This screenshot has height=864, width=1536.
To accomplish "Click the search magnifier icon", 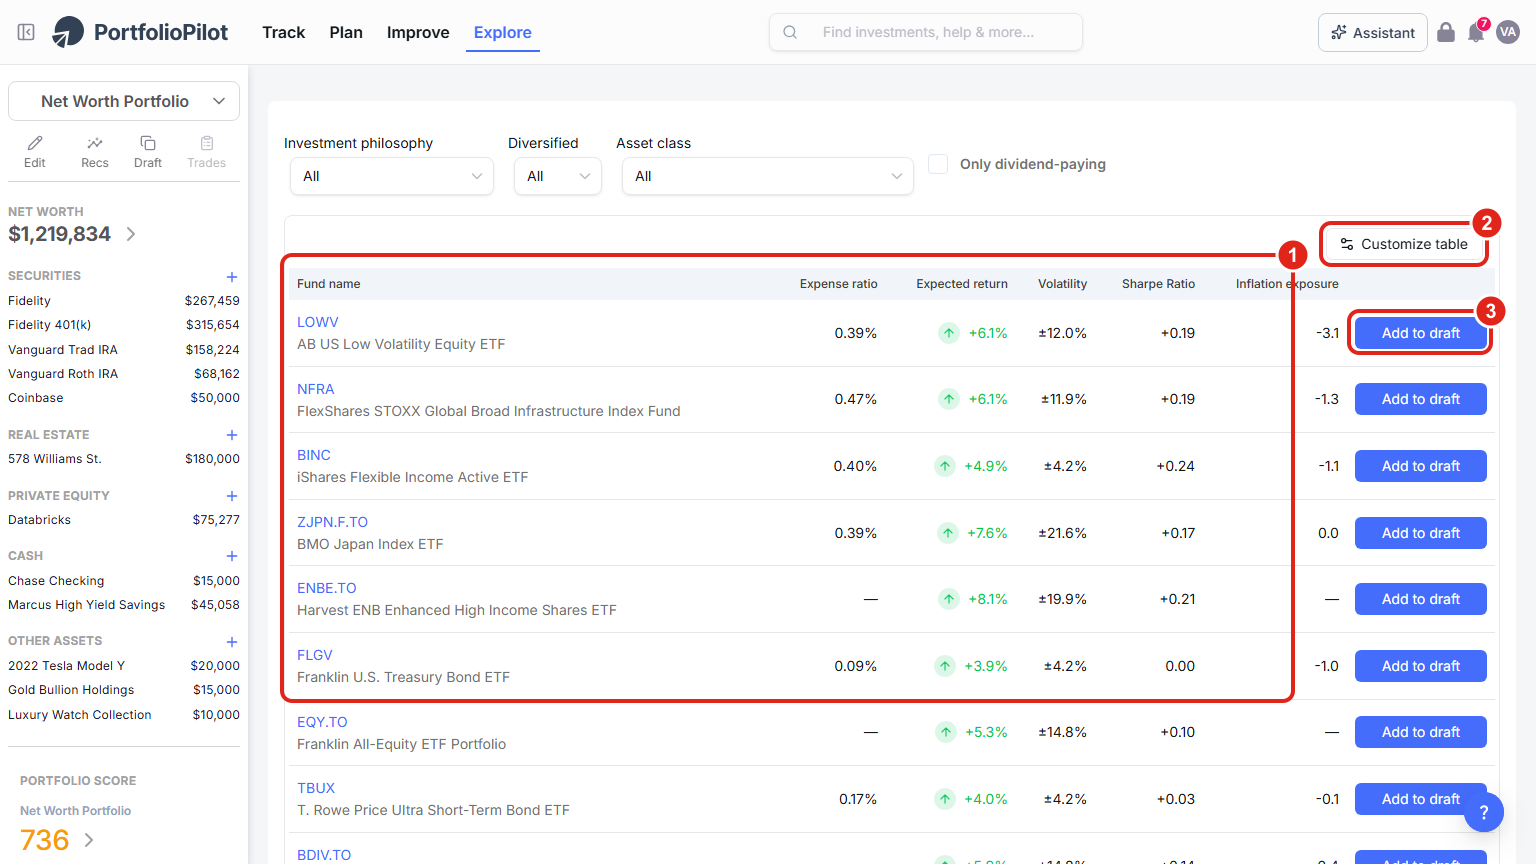I will click(790, 32).
